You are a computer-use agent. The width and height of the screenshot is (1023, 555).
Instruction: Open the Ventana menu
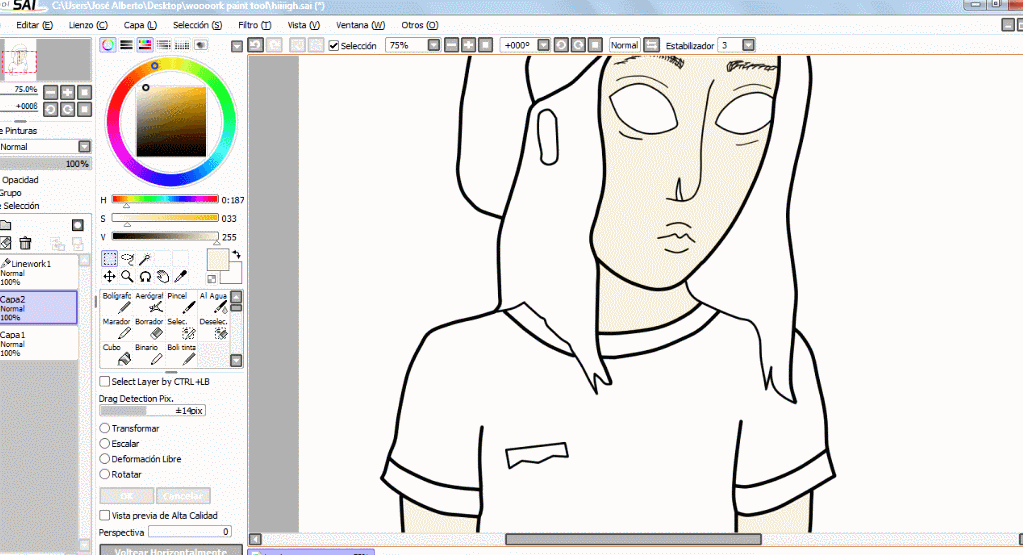pyautogui.click(x=360, y=25)
